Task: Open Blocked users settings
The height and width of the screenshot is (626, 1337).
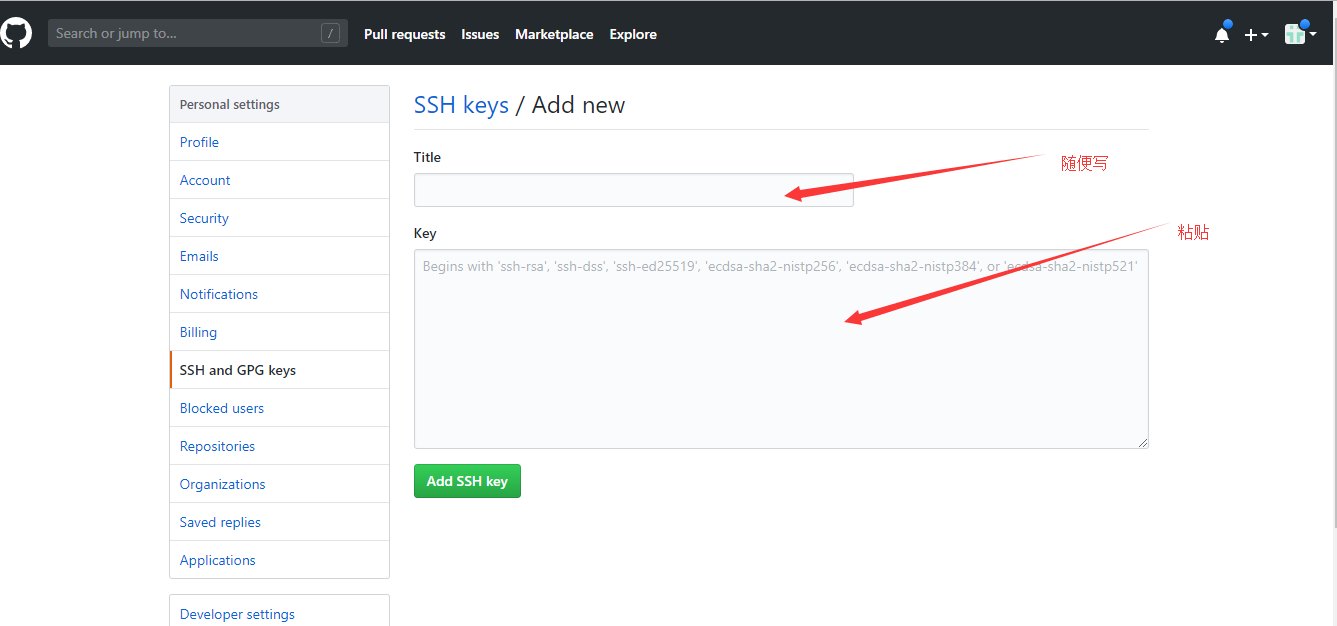Action: [x=279, y=408]
